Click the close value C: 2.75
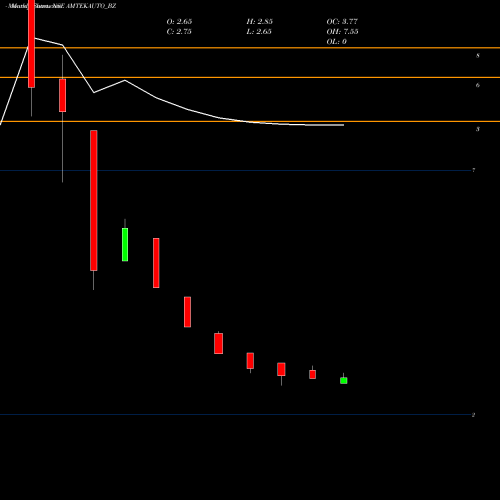This screenshot has height=500, width=500. (x=179, y=31)
